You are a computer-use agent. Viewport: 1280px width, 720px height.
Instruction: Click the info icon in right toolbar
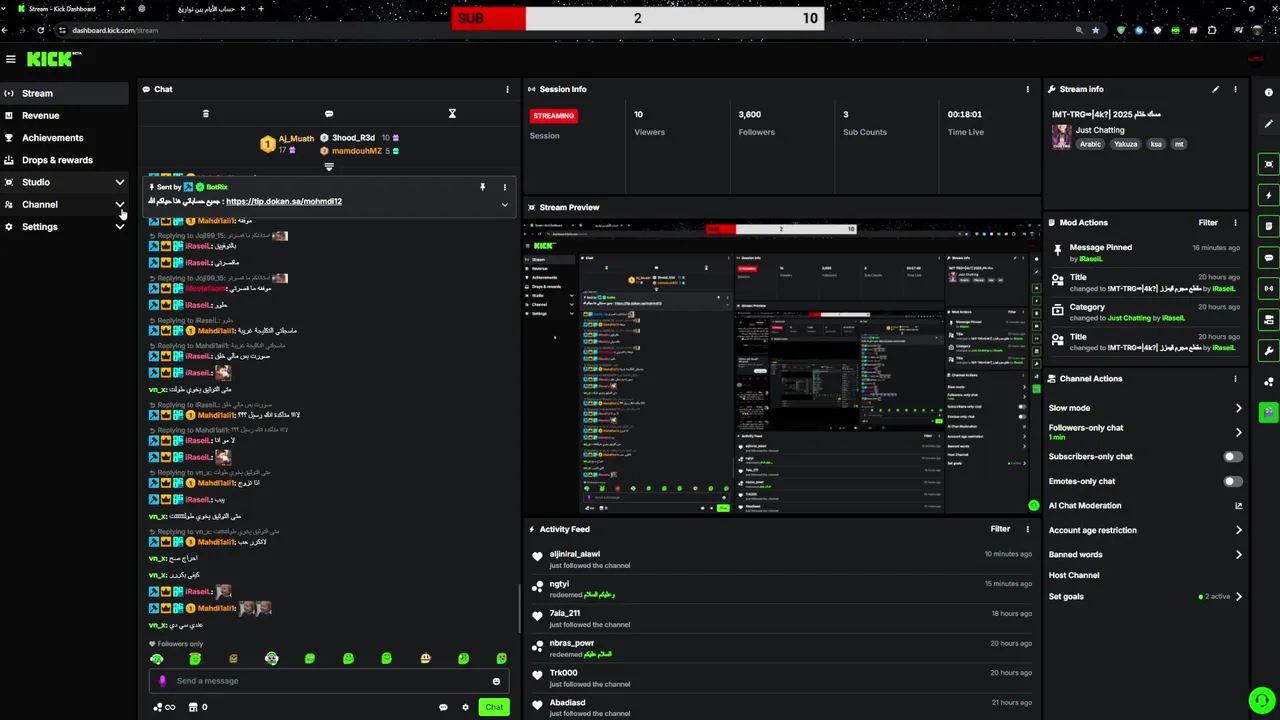click(1268, 93)
